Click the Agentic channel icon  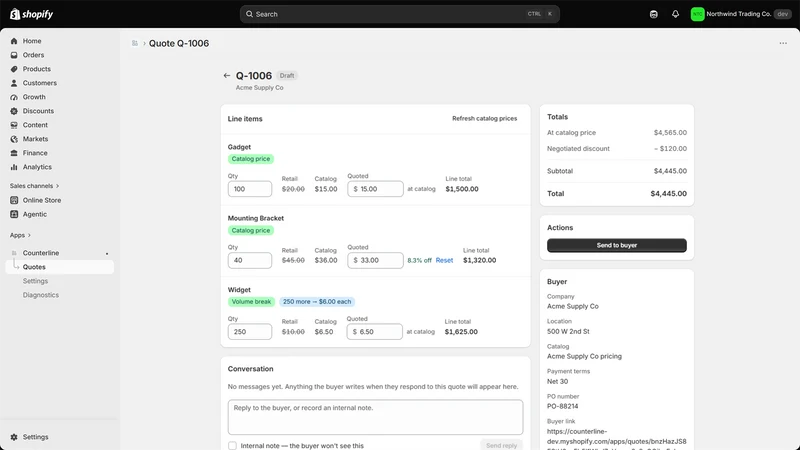pyautogui.click(x=14, y=214)
